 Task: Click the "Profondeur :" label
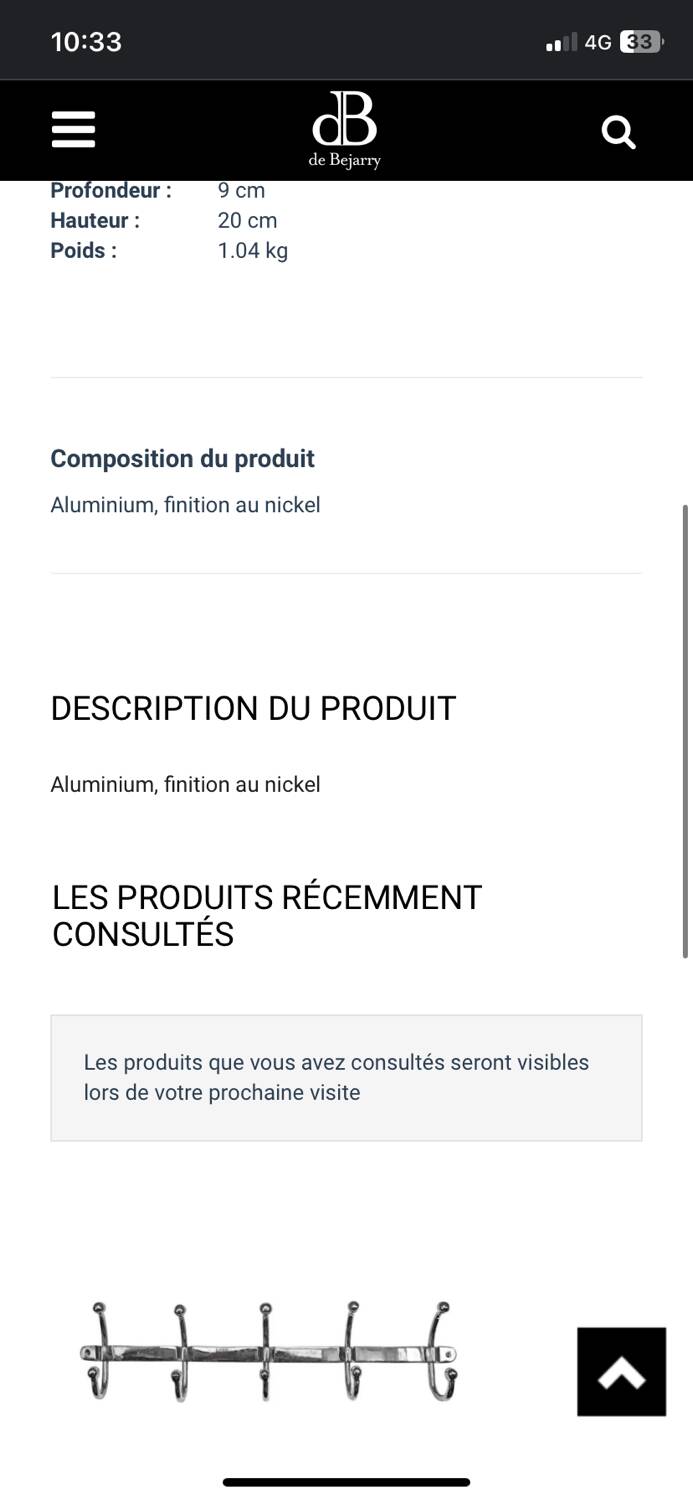click(x=111, y=190)
